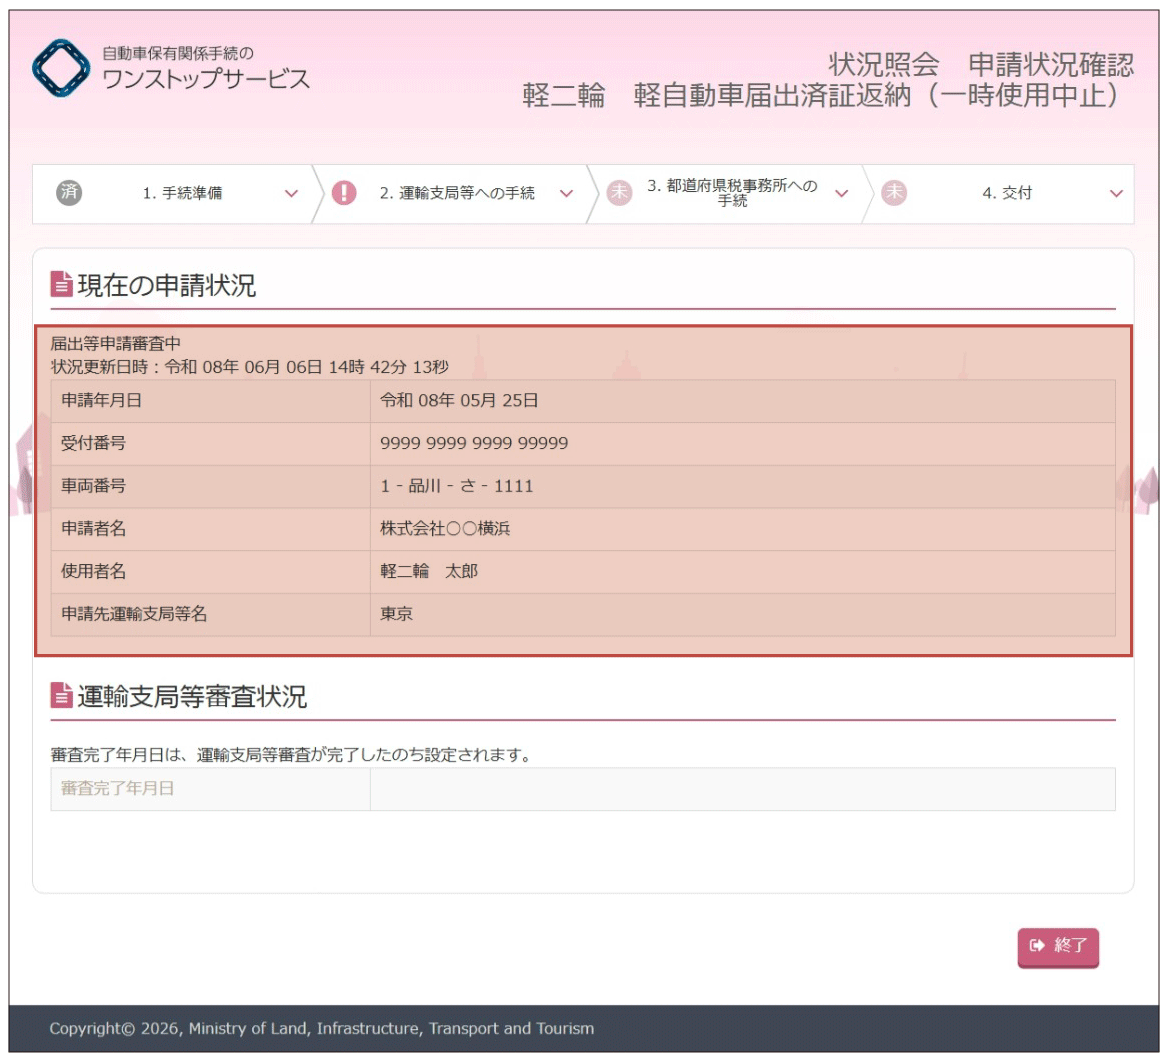1167x1061 pixels.
Task: Click the exclamation alert icon on step 2
Action: pyautogui.click(x=344, y=193)
